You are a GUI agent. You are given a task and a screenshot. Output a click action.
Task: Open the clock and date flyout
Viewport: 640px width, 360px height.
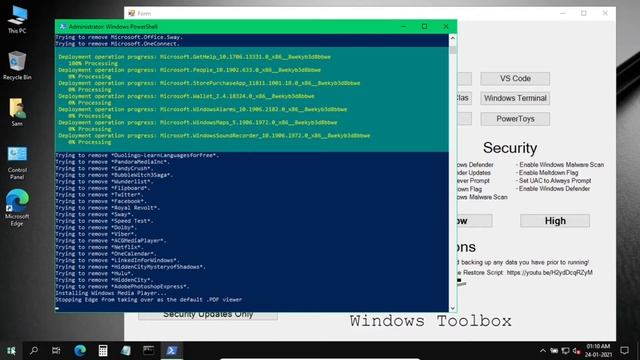tap(598, 351)
